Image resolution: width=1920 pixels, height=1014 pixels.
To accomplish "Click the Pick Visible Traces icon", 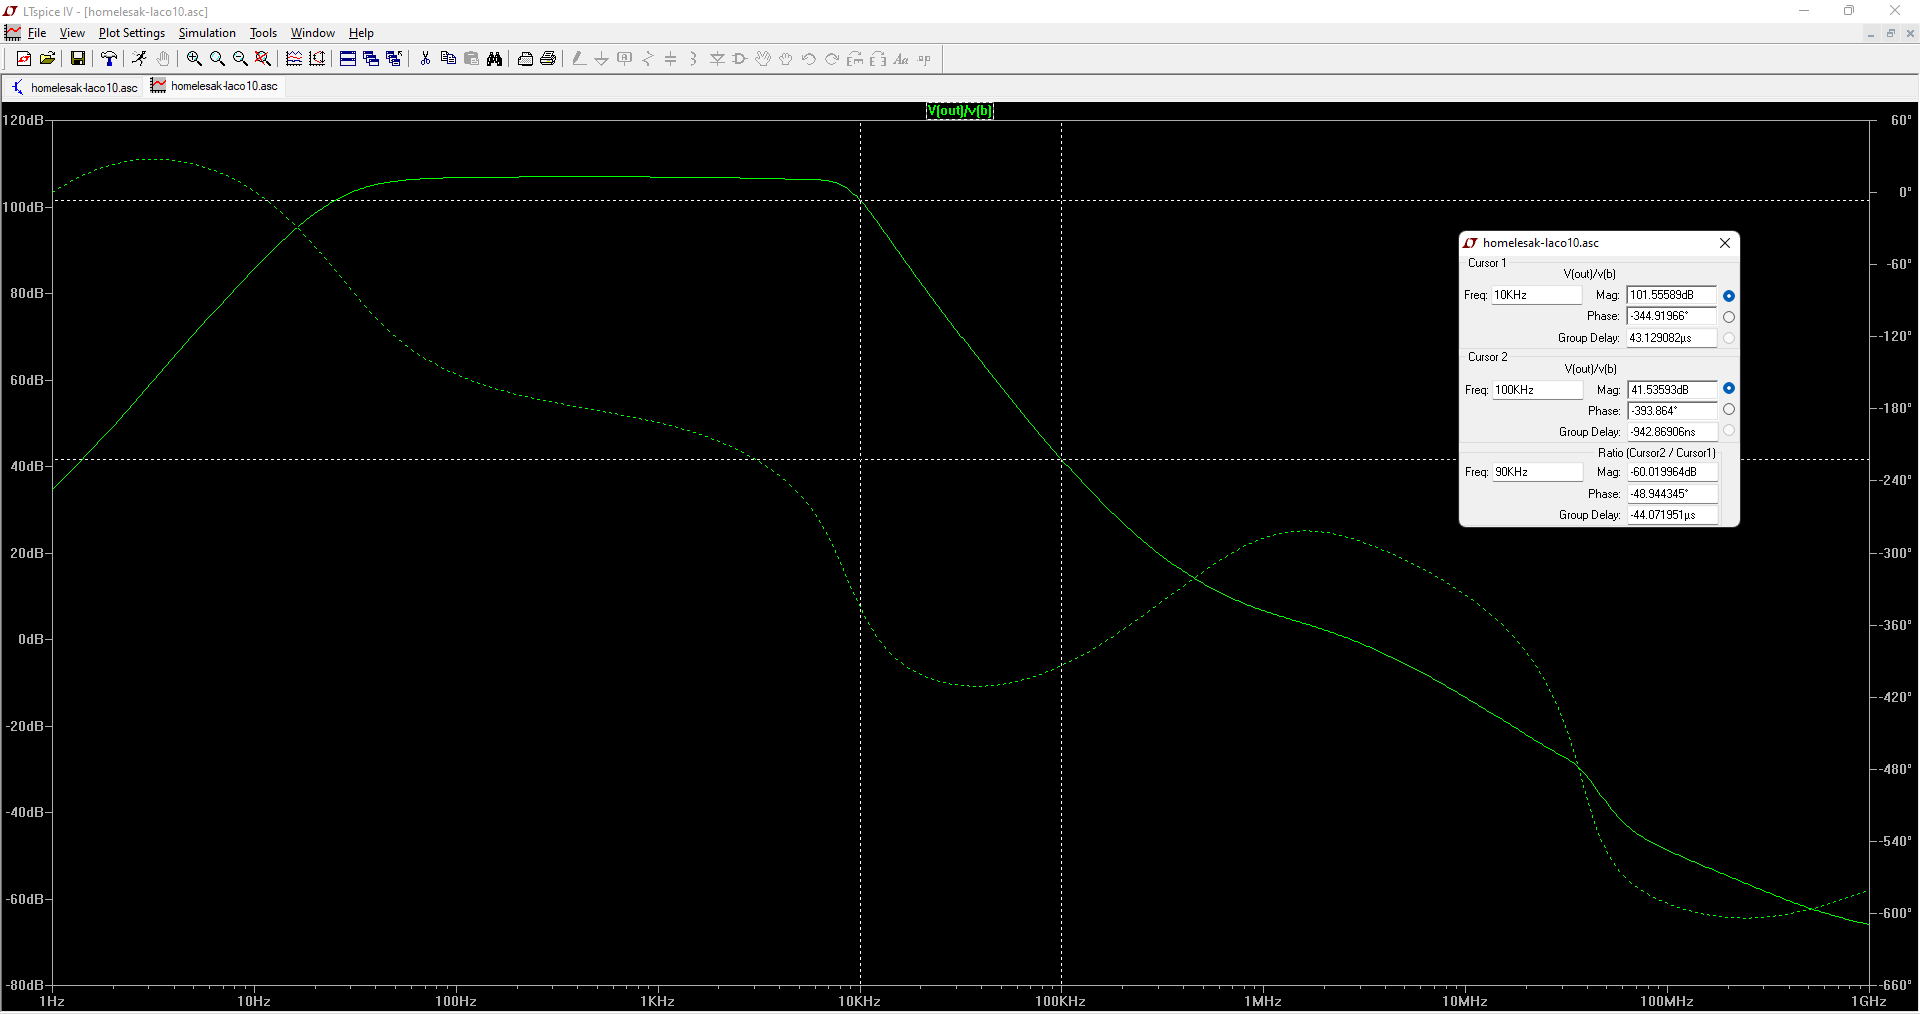I will [317, 59].
